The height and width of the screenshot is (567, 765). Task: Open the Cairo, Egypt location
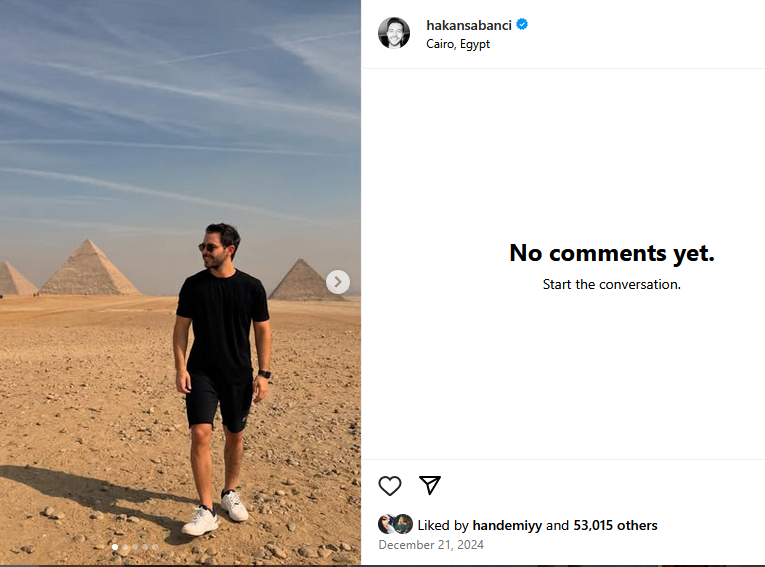tap(458, 44)
